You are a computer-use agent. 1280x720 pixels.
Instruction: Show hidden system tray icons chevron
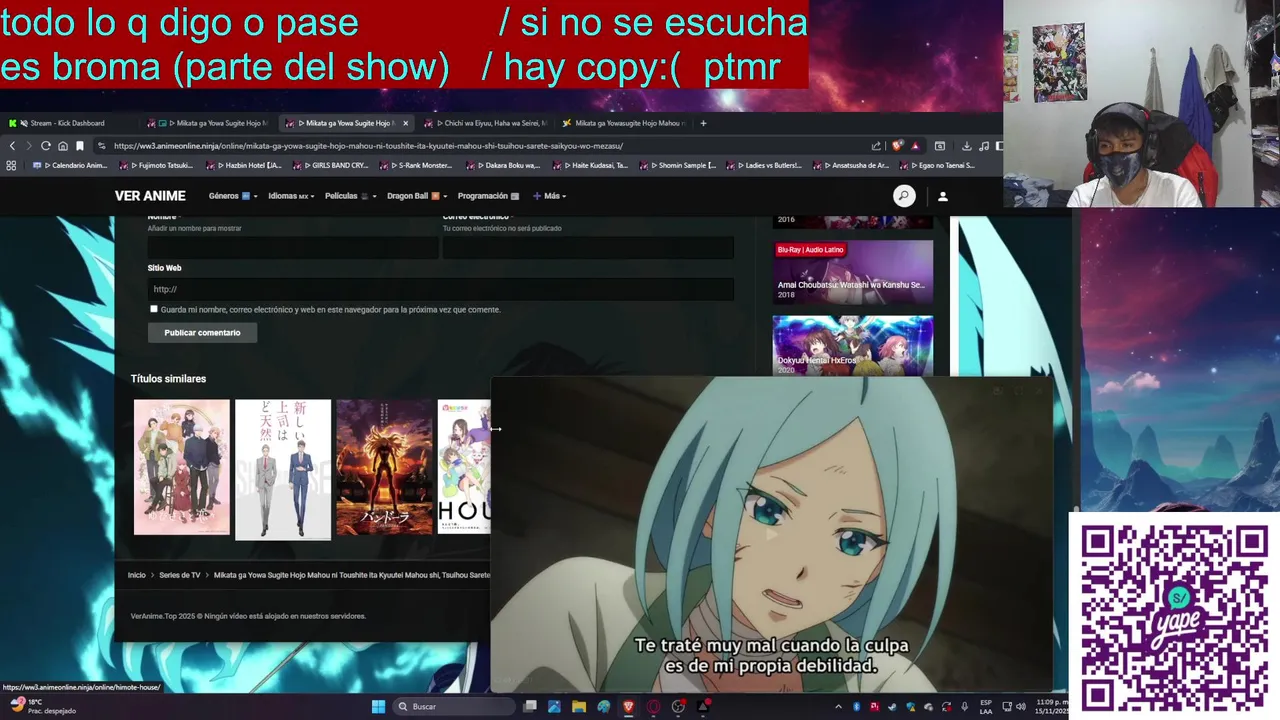tap(838, 707)
